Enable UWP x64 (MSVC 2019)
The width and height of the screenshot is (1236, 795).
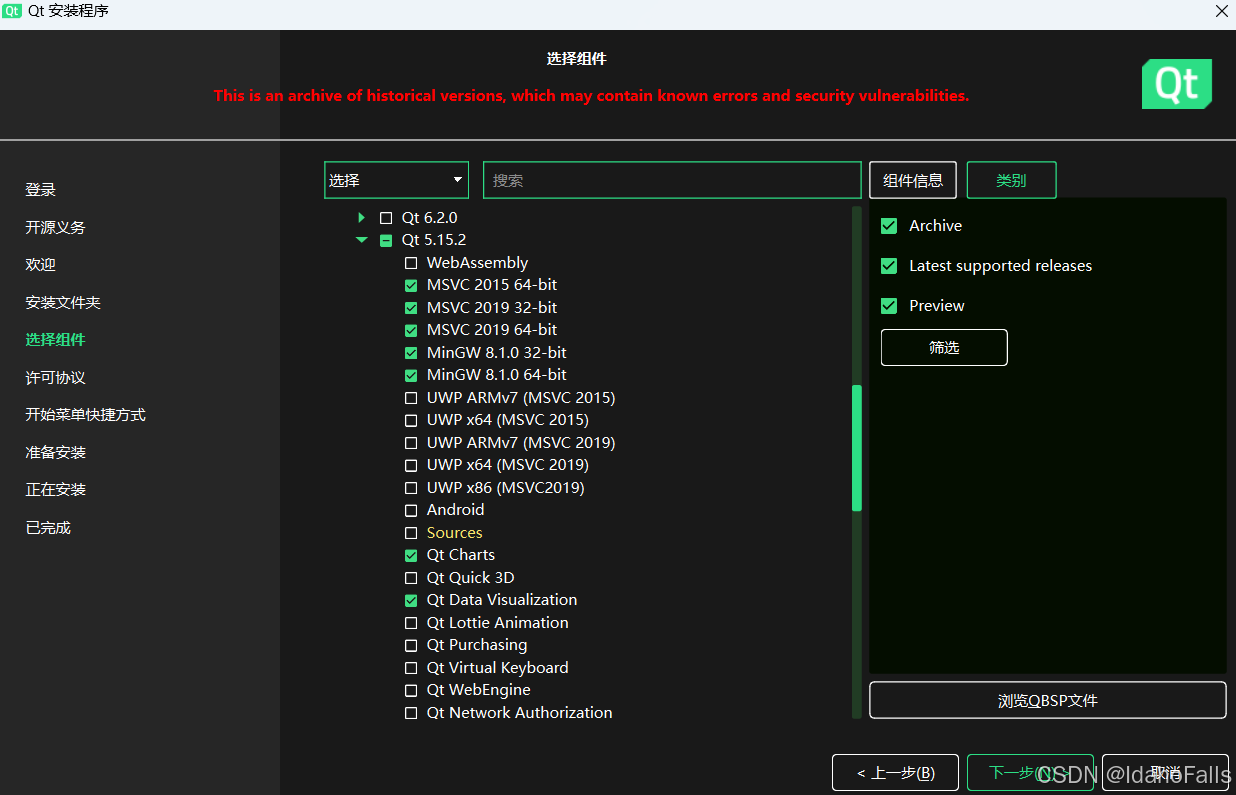[x=411, y=465]
